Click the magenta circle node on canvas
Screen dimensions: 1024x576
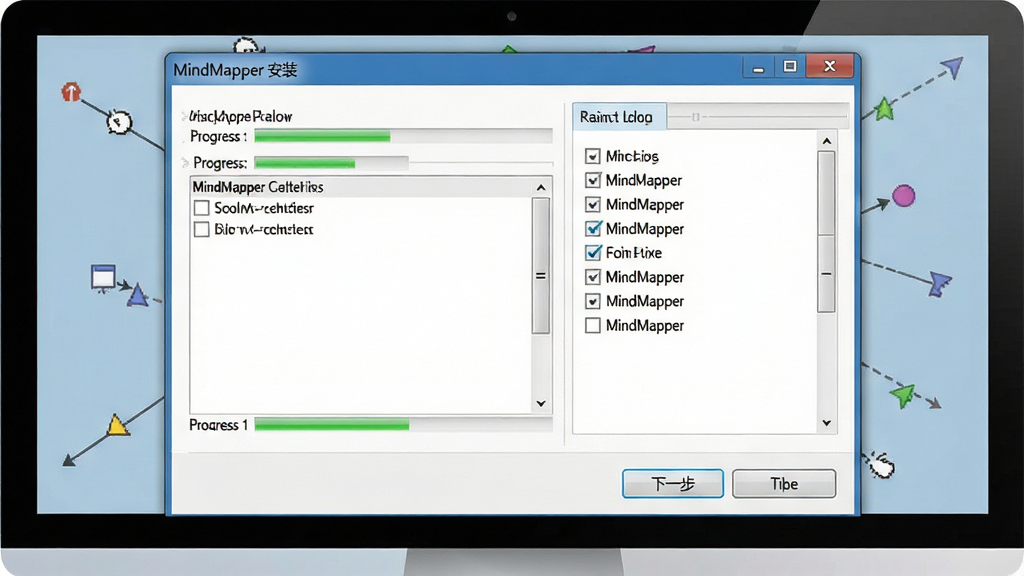(904, 195)
